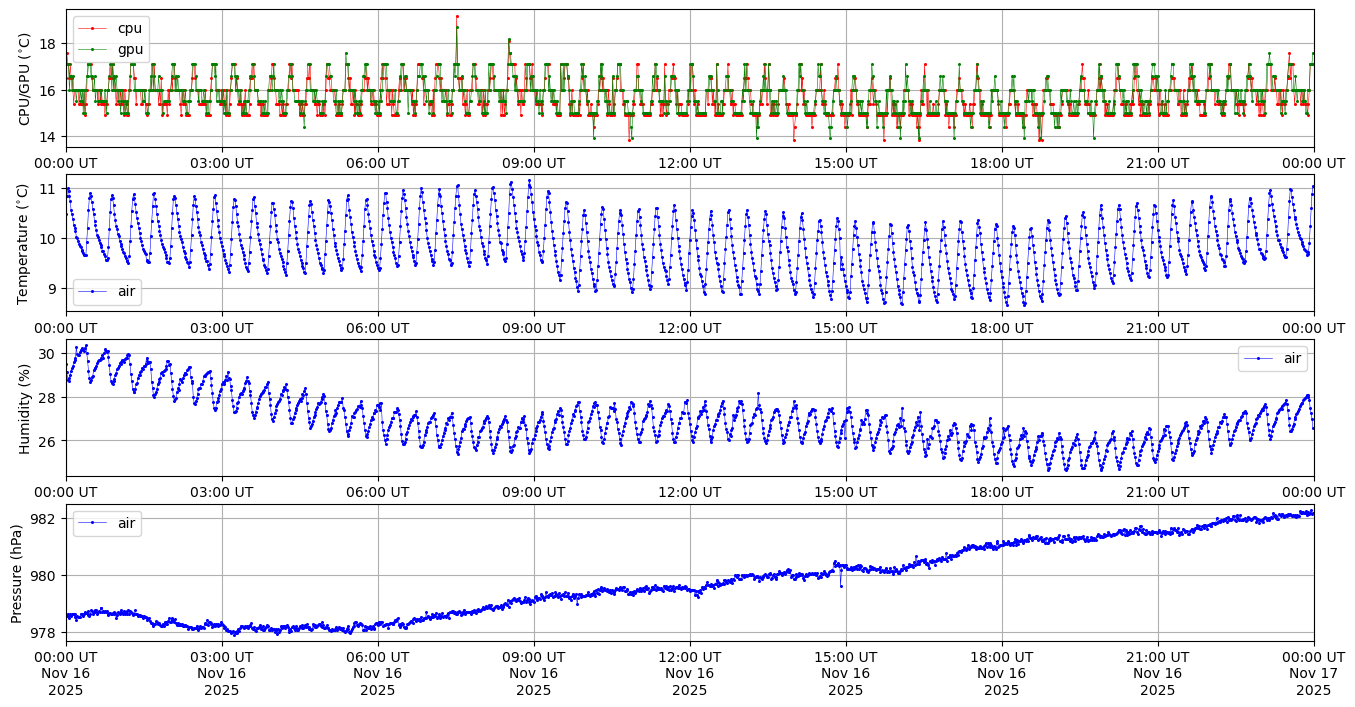Click the Nov 17 2025 date label

tap(1313, 682)
